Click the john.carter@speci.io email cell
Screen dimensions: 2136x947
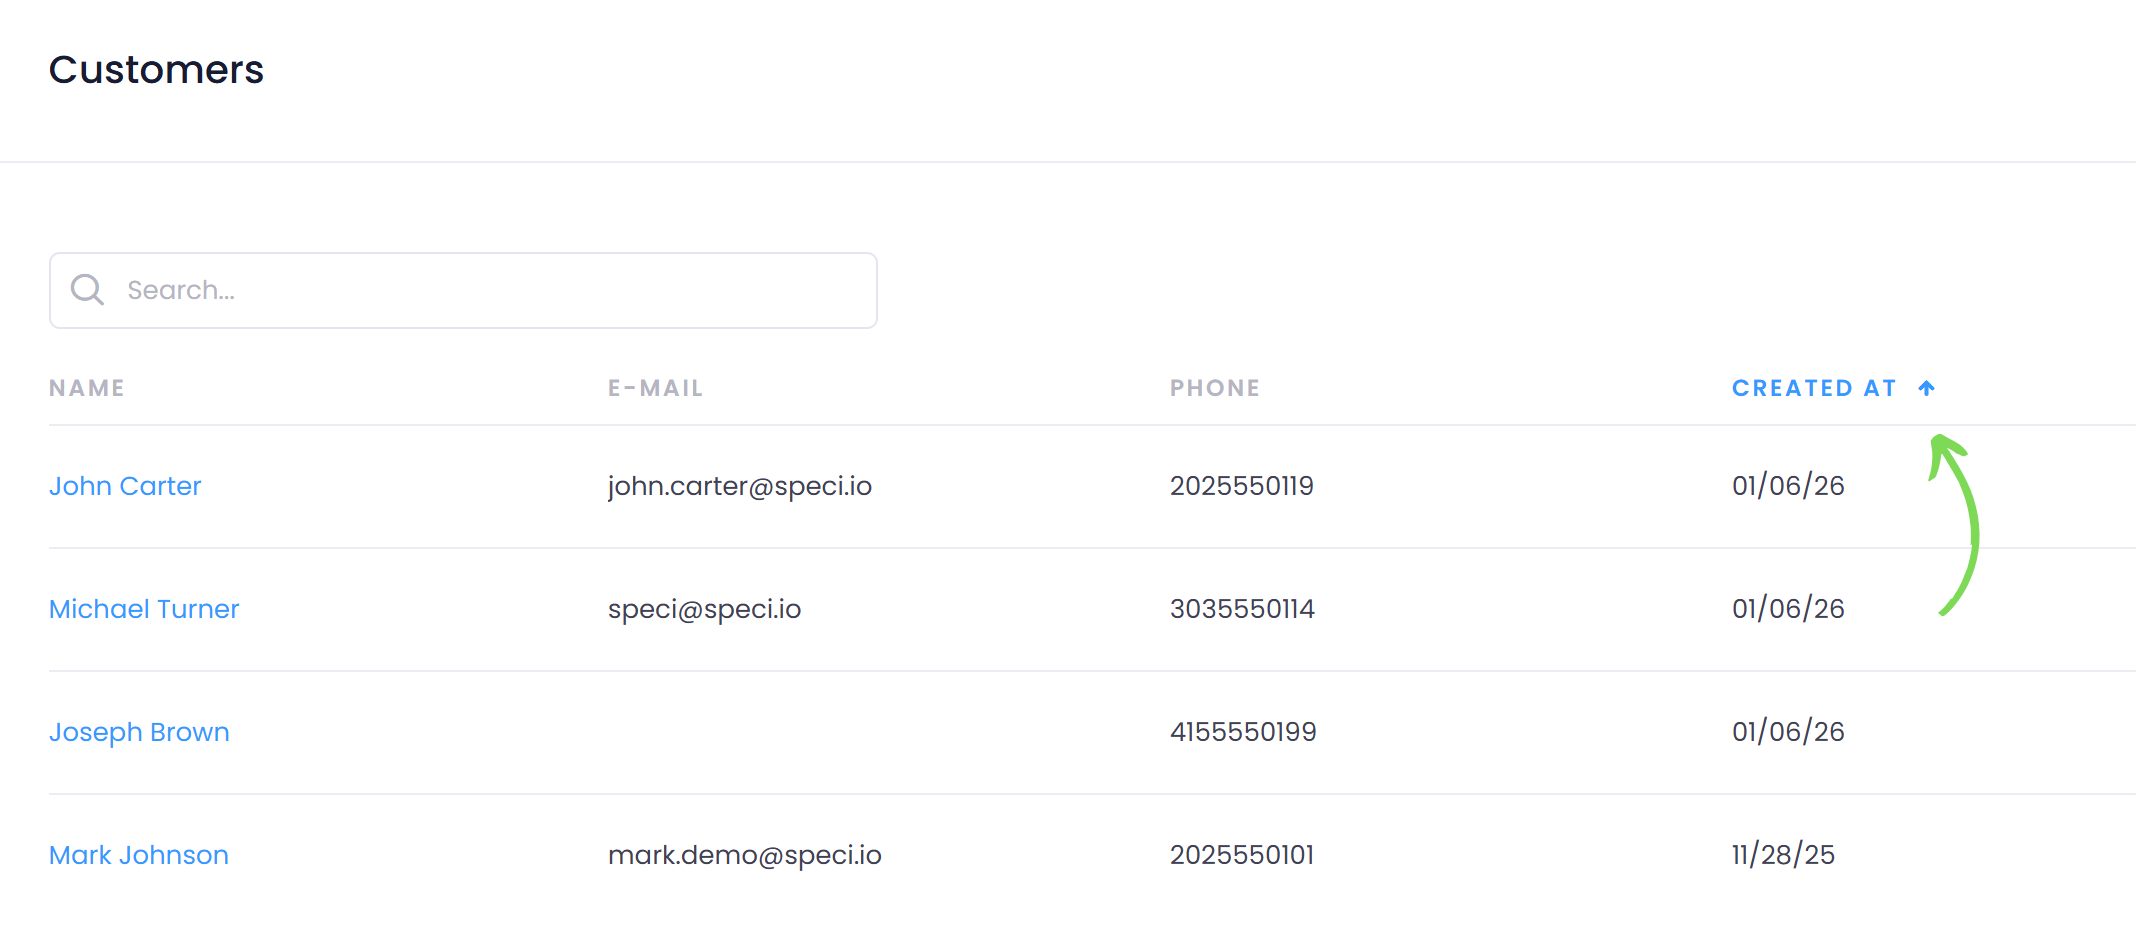(740, 486)
